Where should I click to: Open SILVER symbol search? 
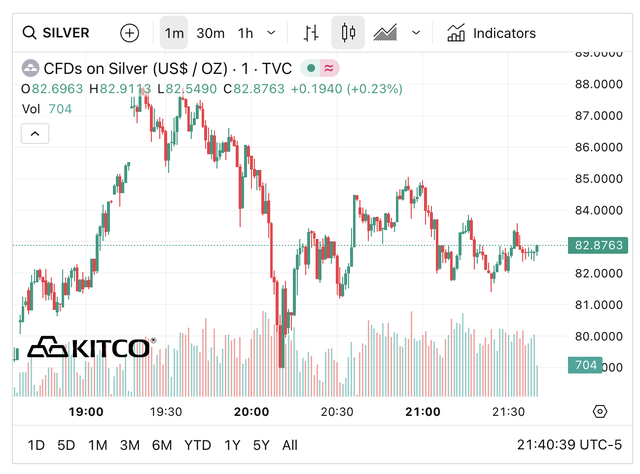pos(58,33)
